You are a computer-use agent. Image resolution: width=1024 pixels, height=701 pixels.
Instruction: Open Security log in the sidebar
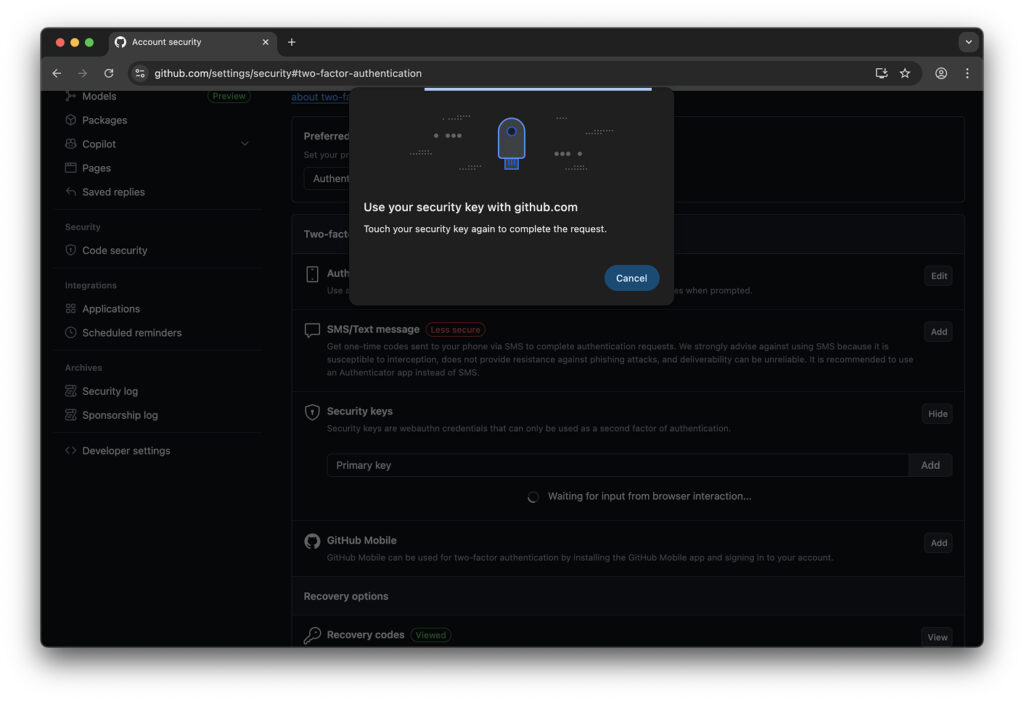click(x=110, y=391)
